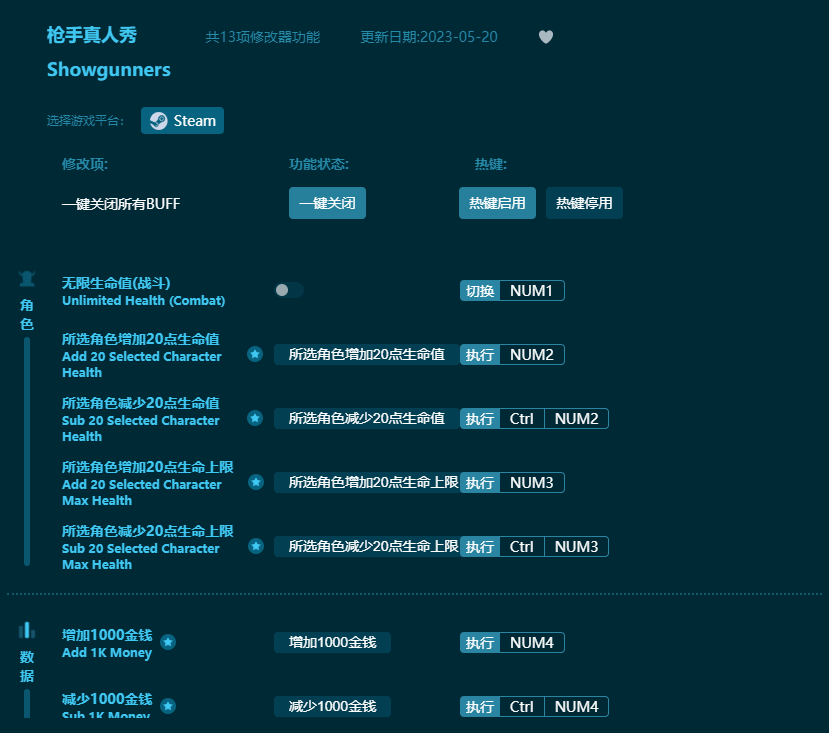Click the star beside Add 20 Selected Character Max Health
Viewport: 829px width, 733px height.
[256, 482]
